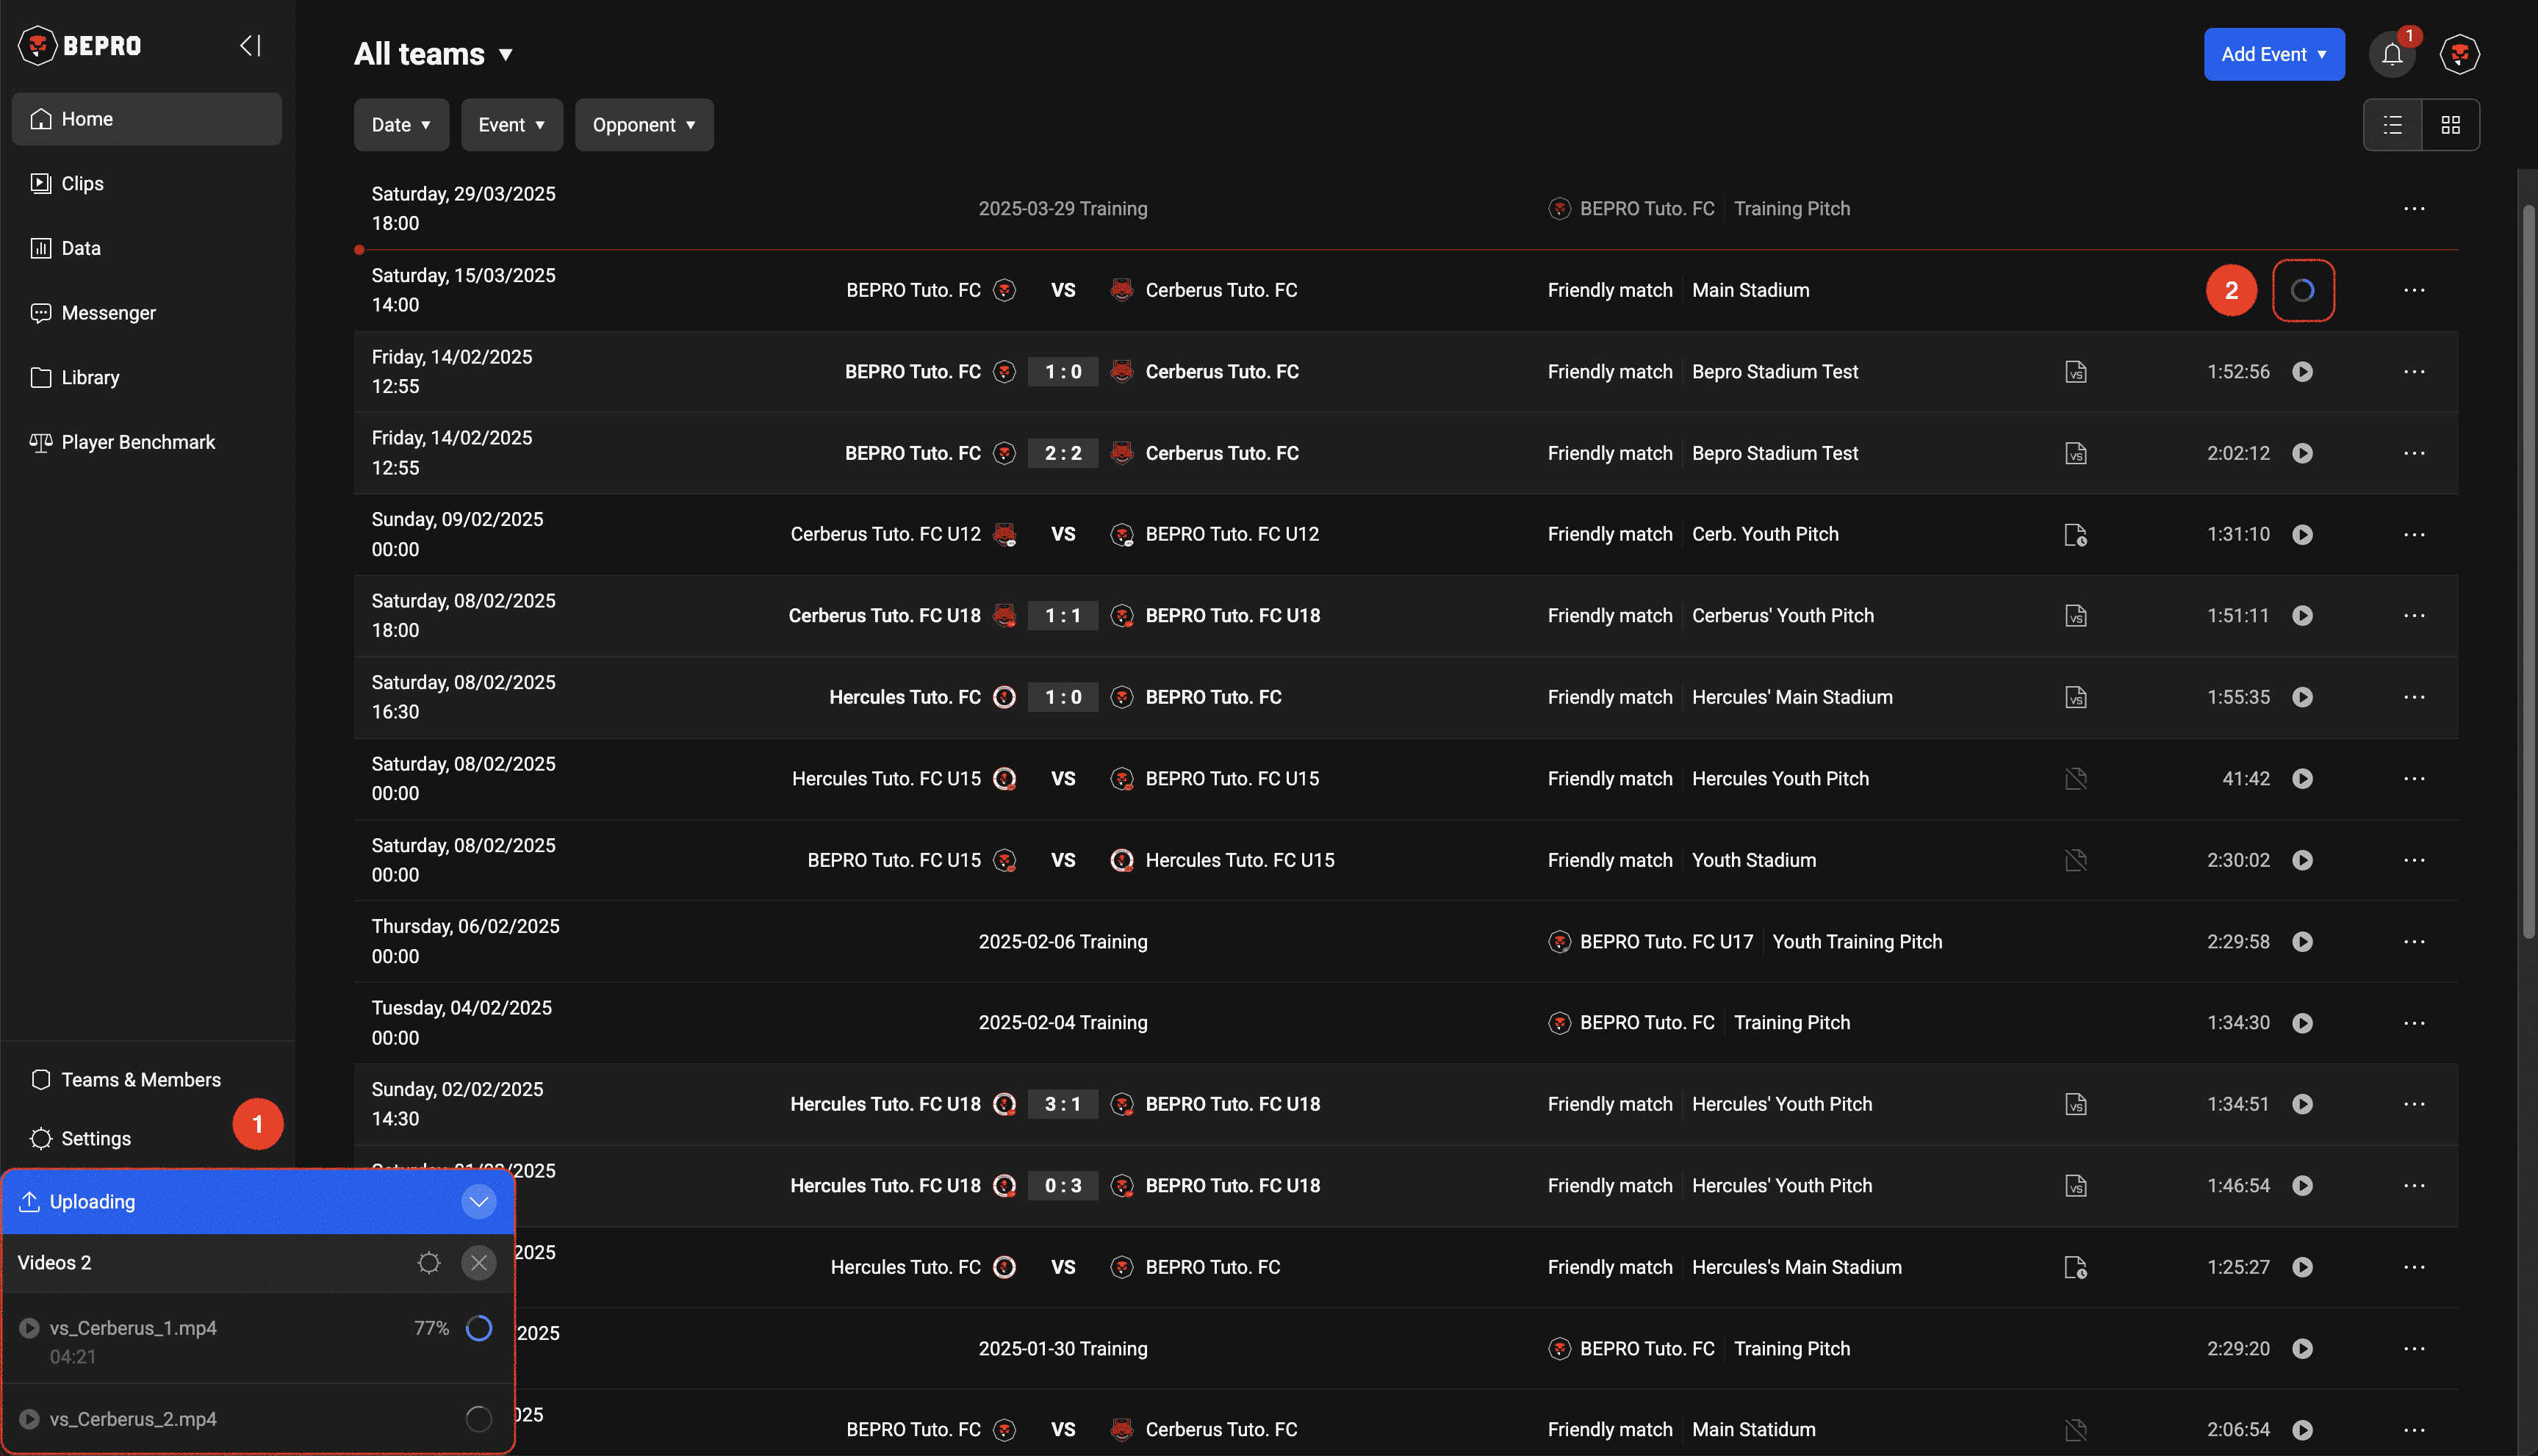
Task: Cancel all uploads with the X button
Action: point(479,1263)
